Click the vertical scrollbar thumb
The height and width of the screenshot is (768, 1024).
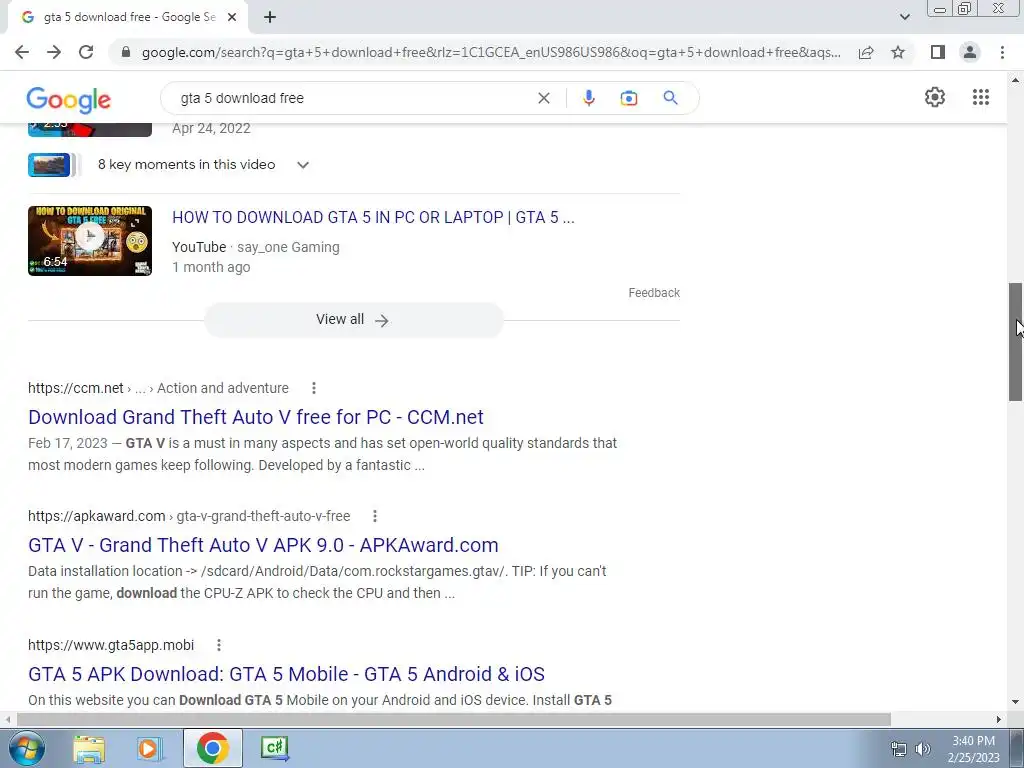click(1015, 342)
